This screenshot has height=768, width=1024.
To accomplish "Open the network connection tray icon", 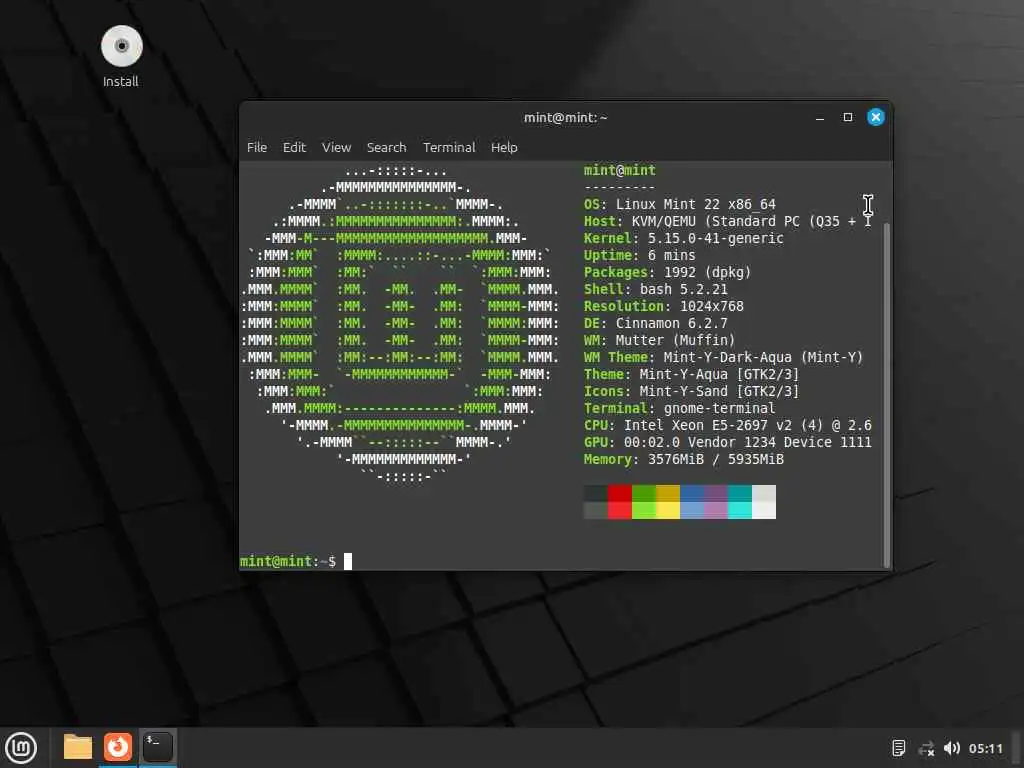I will point(926,748).
